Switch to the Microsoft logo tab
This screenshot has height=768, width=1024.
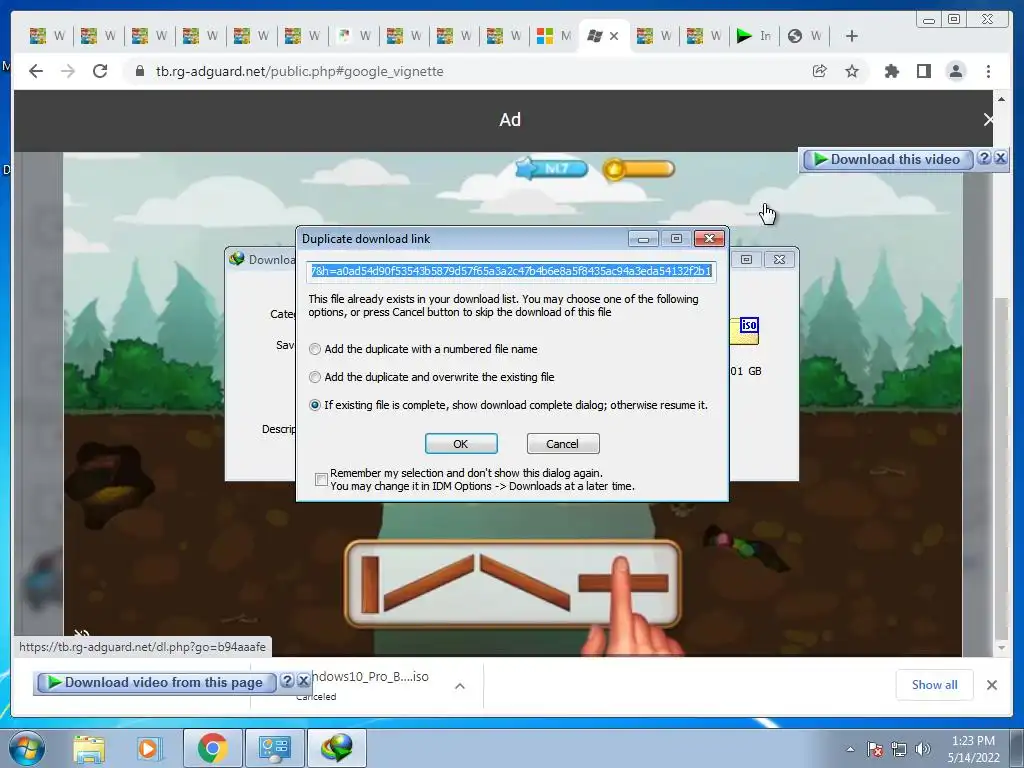pyautogui.click(x=553, y=36)
